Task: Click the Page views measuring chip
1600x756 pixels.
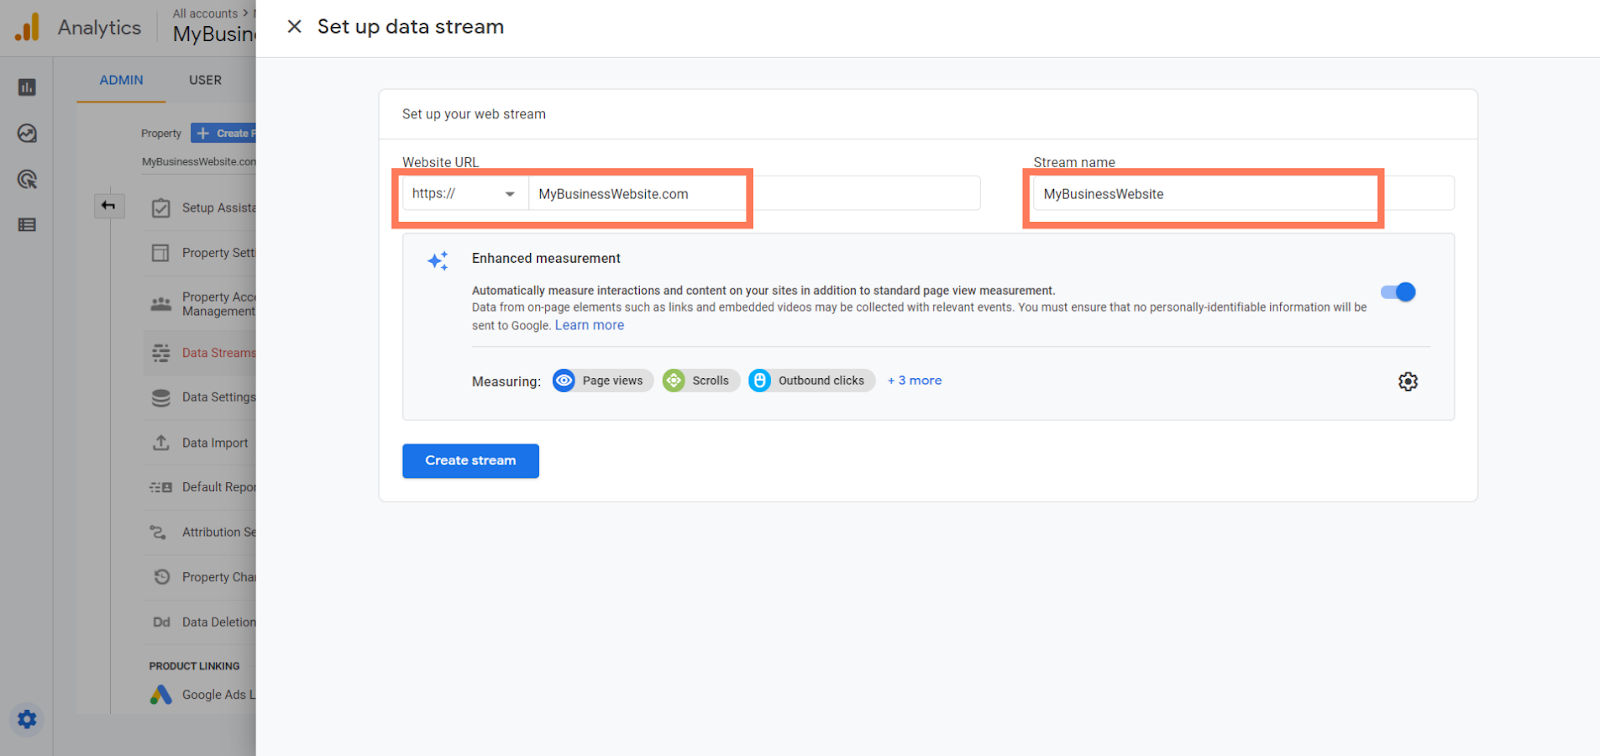Action: pyautogui.click(x=603, y=381)
